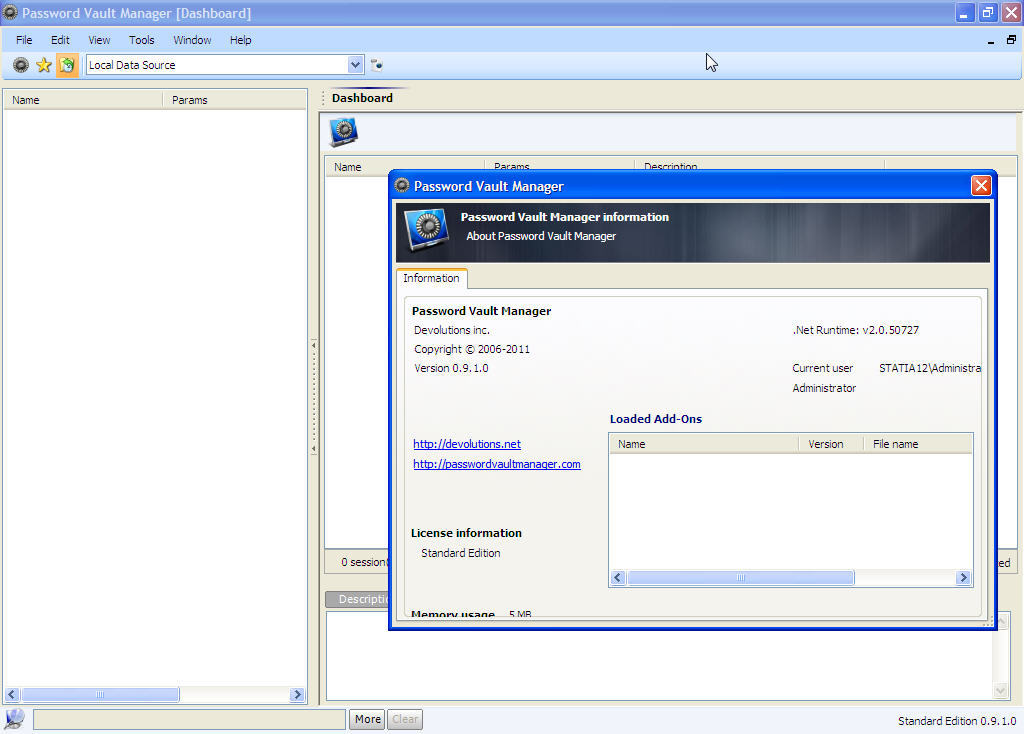Screen dimensions: 1024x734
Task: Select the Local Data Source combo box
Action: tap(224, 65)
